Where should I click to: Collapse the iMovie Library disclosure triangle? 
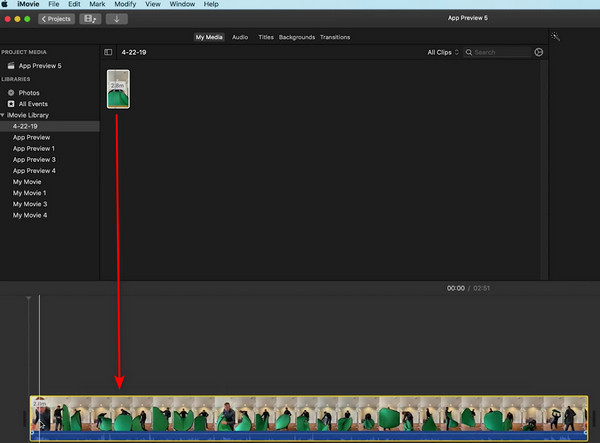3,115
